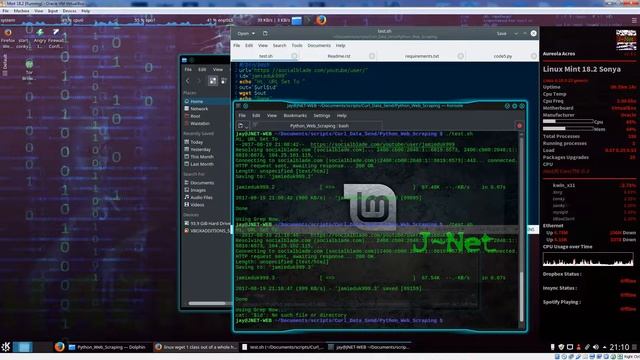The height and width of the screenshot is (360, 640).
Task: Switch to Python_Web_Scraping Dolphin taskbar entry
Action: coord(108,347)
